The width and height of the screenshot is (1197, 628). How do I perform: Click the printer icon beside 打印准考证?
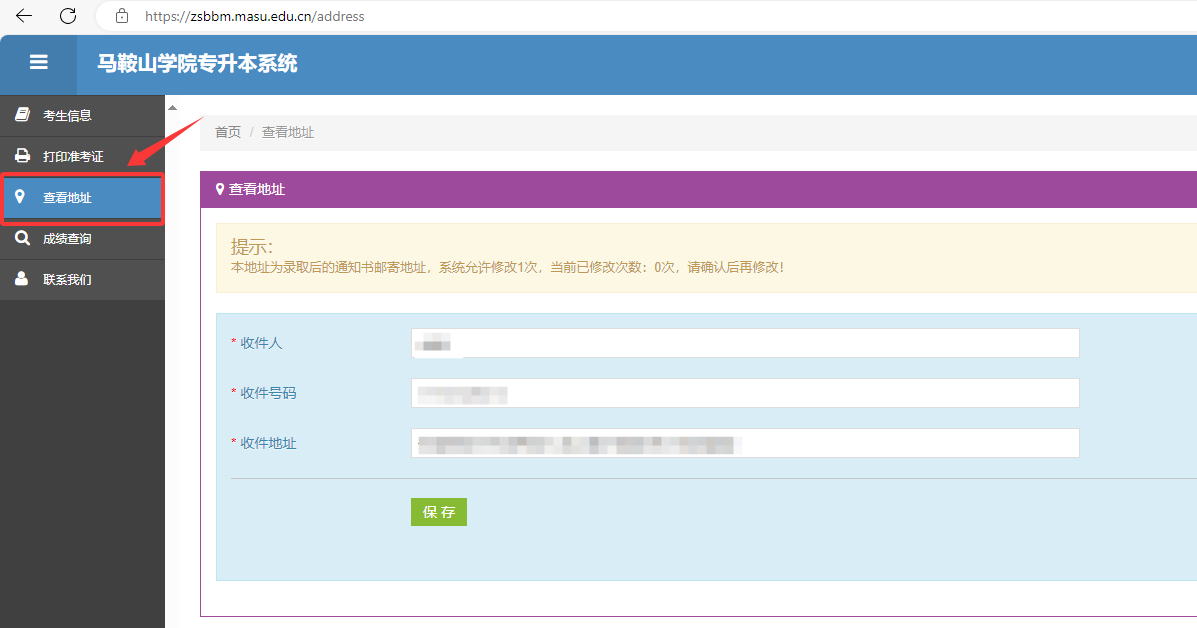[22, 156]
